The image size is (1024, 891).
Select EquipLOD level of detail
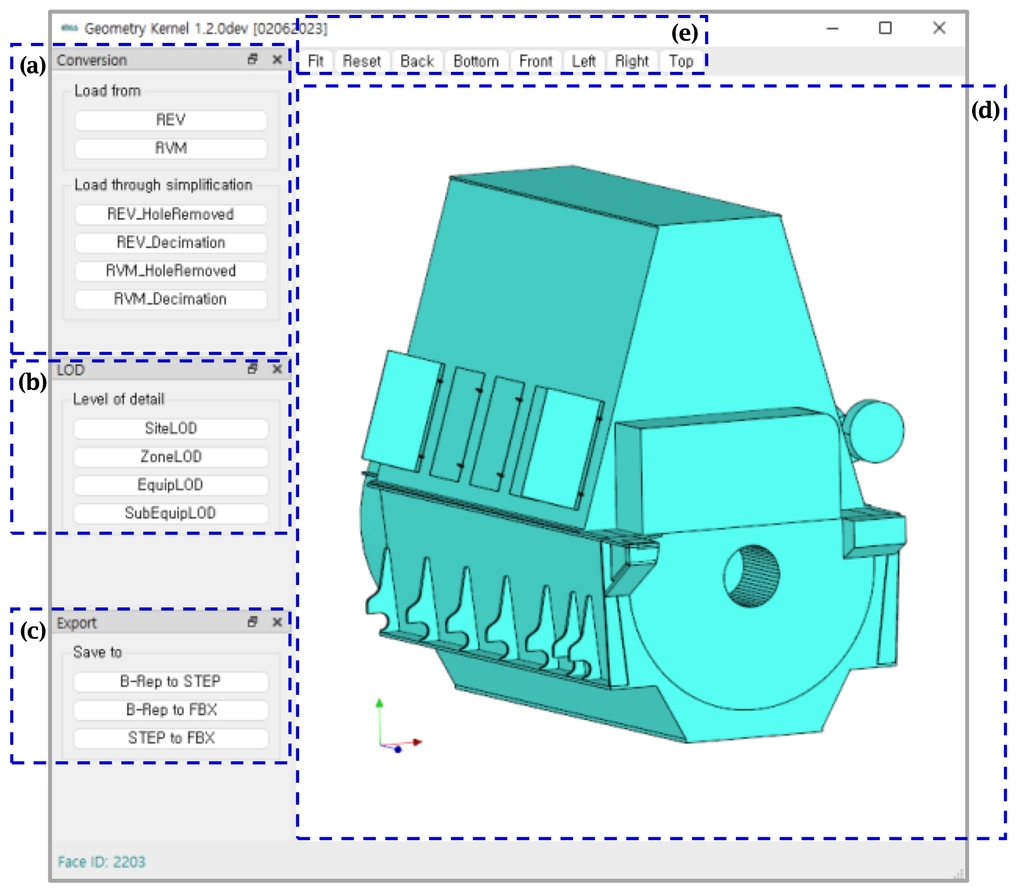tap(170, 485)
